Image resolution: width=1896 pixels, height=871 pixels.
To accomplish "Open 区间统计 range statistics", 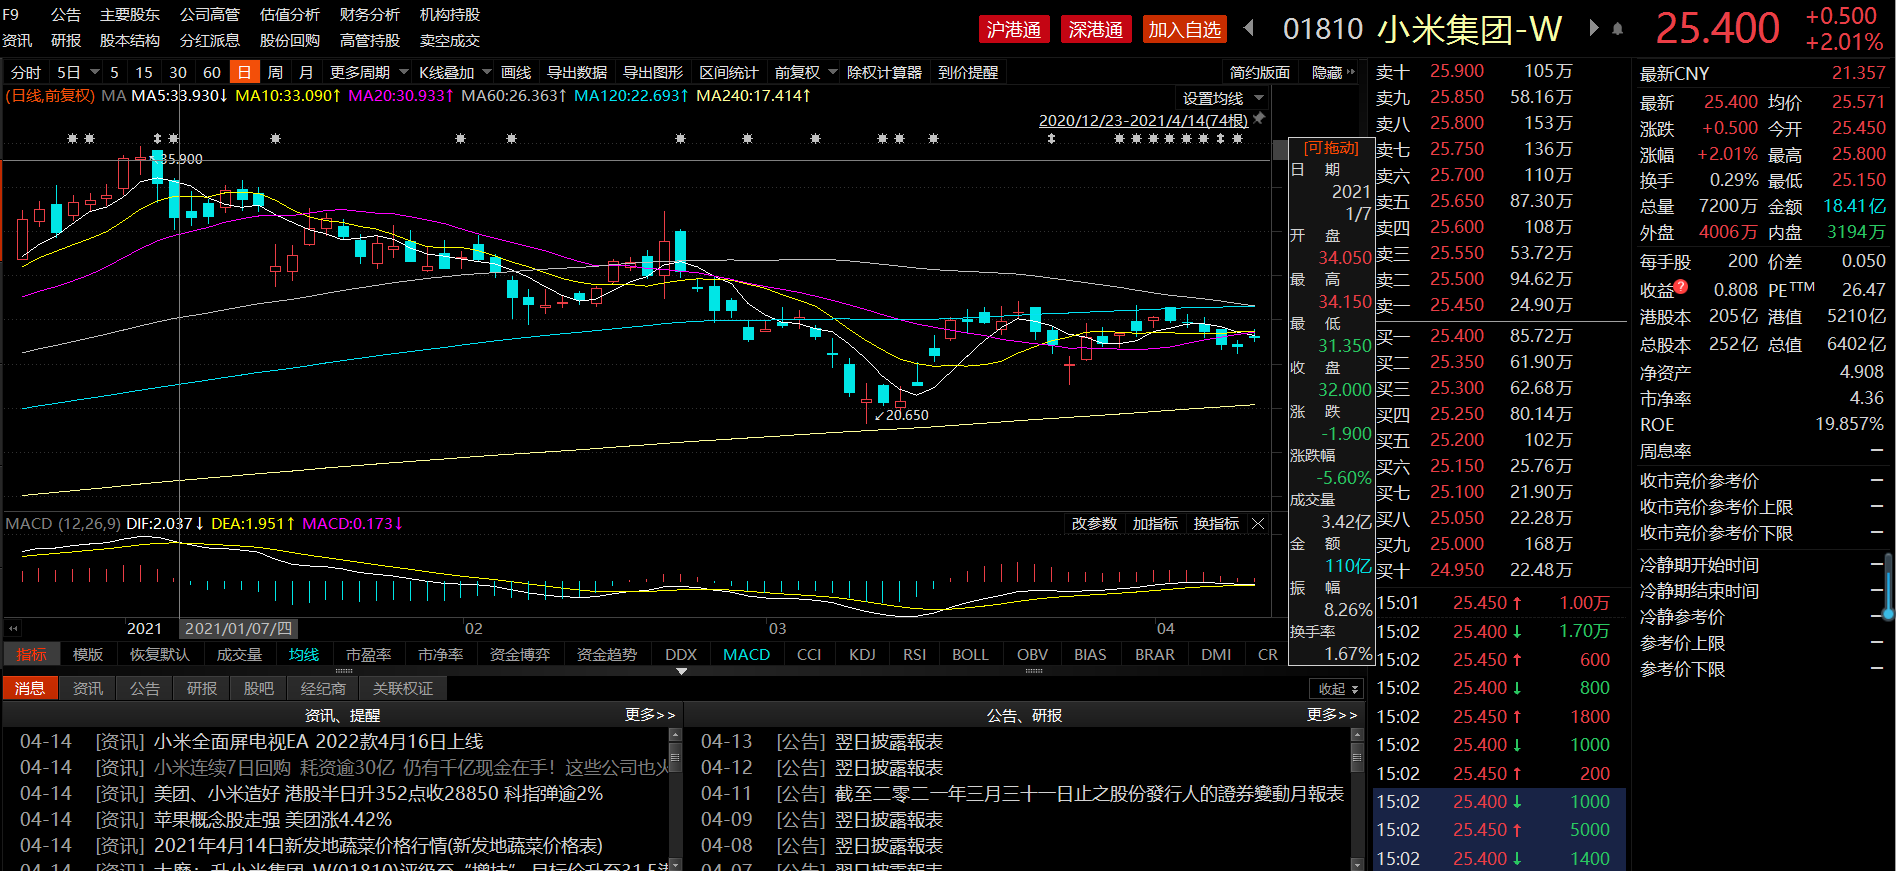I will pyautogui.click(x=729, y=72).
